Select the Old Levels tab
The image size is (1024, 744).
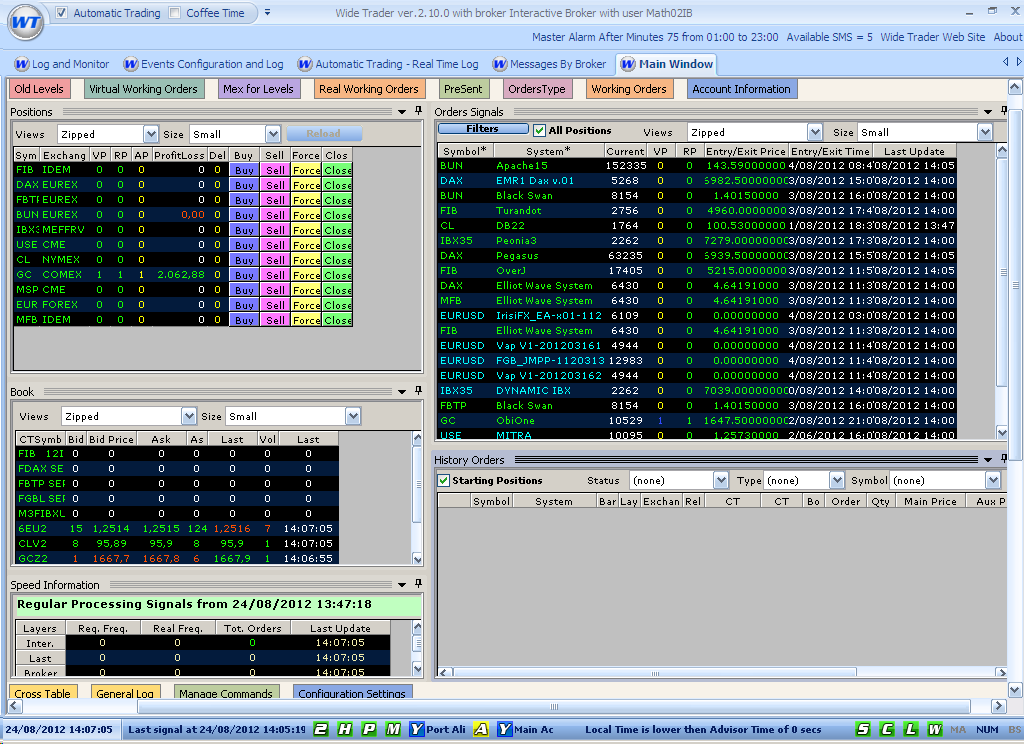(39, 89)
